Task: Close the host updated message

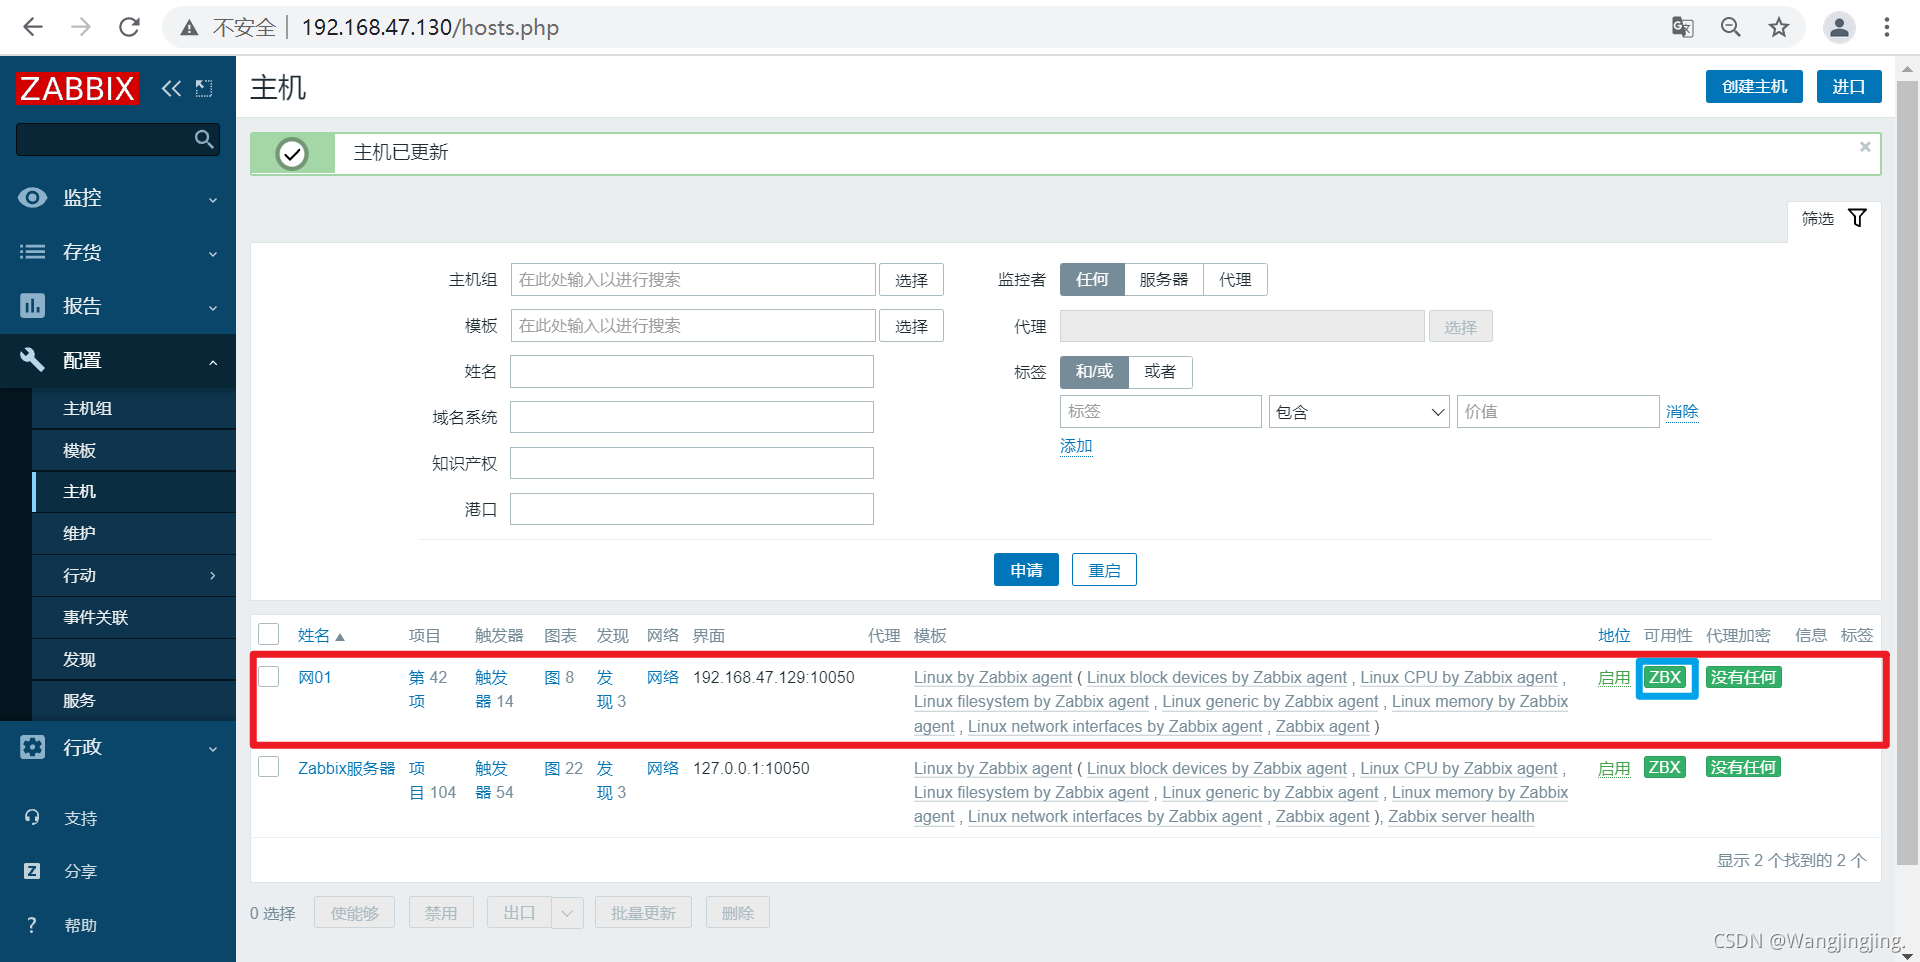Action: point(1865,147)
